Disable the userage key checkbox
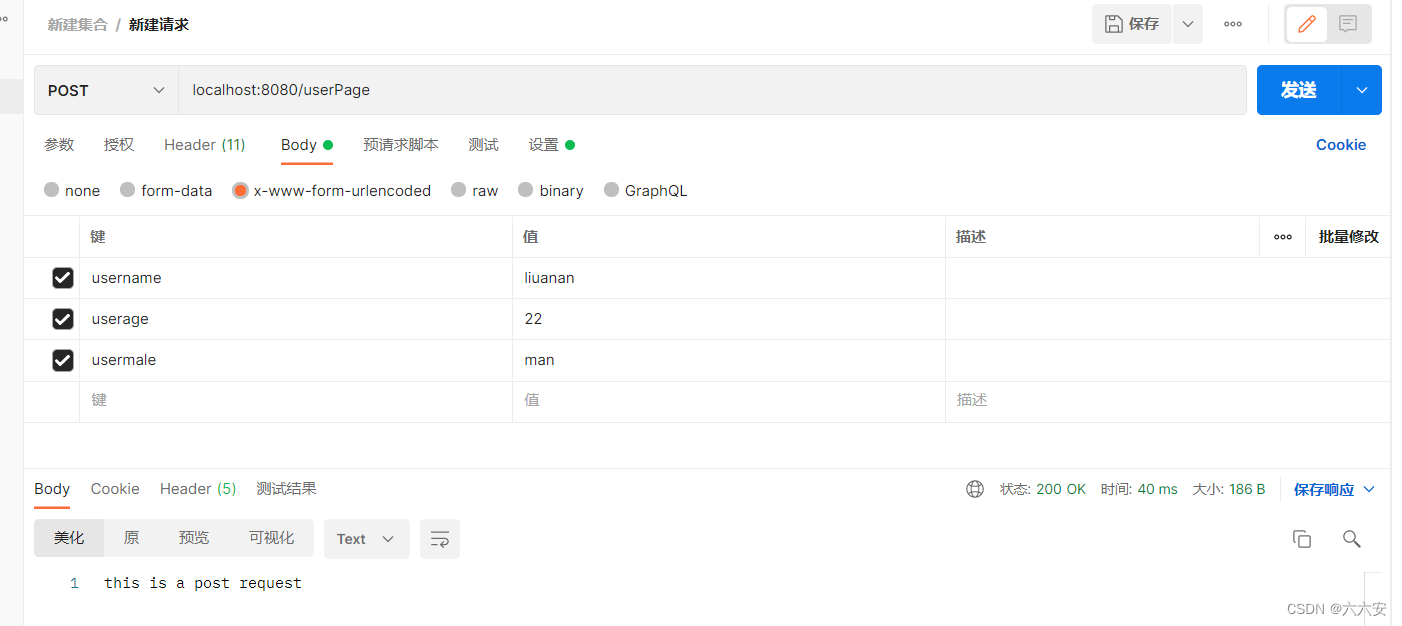 pos(63,318)
